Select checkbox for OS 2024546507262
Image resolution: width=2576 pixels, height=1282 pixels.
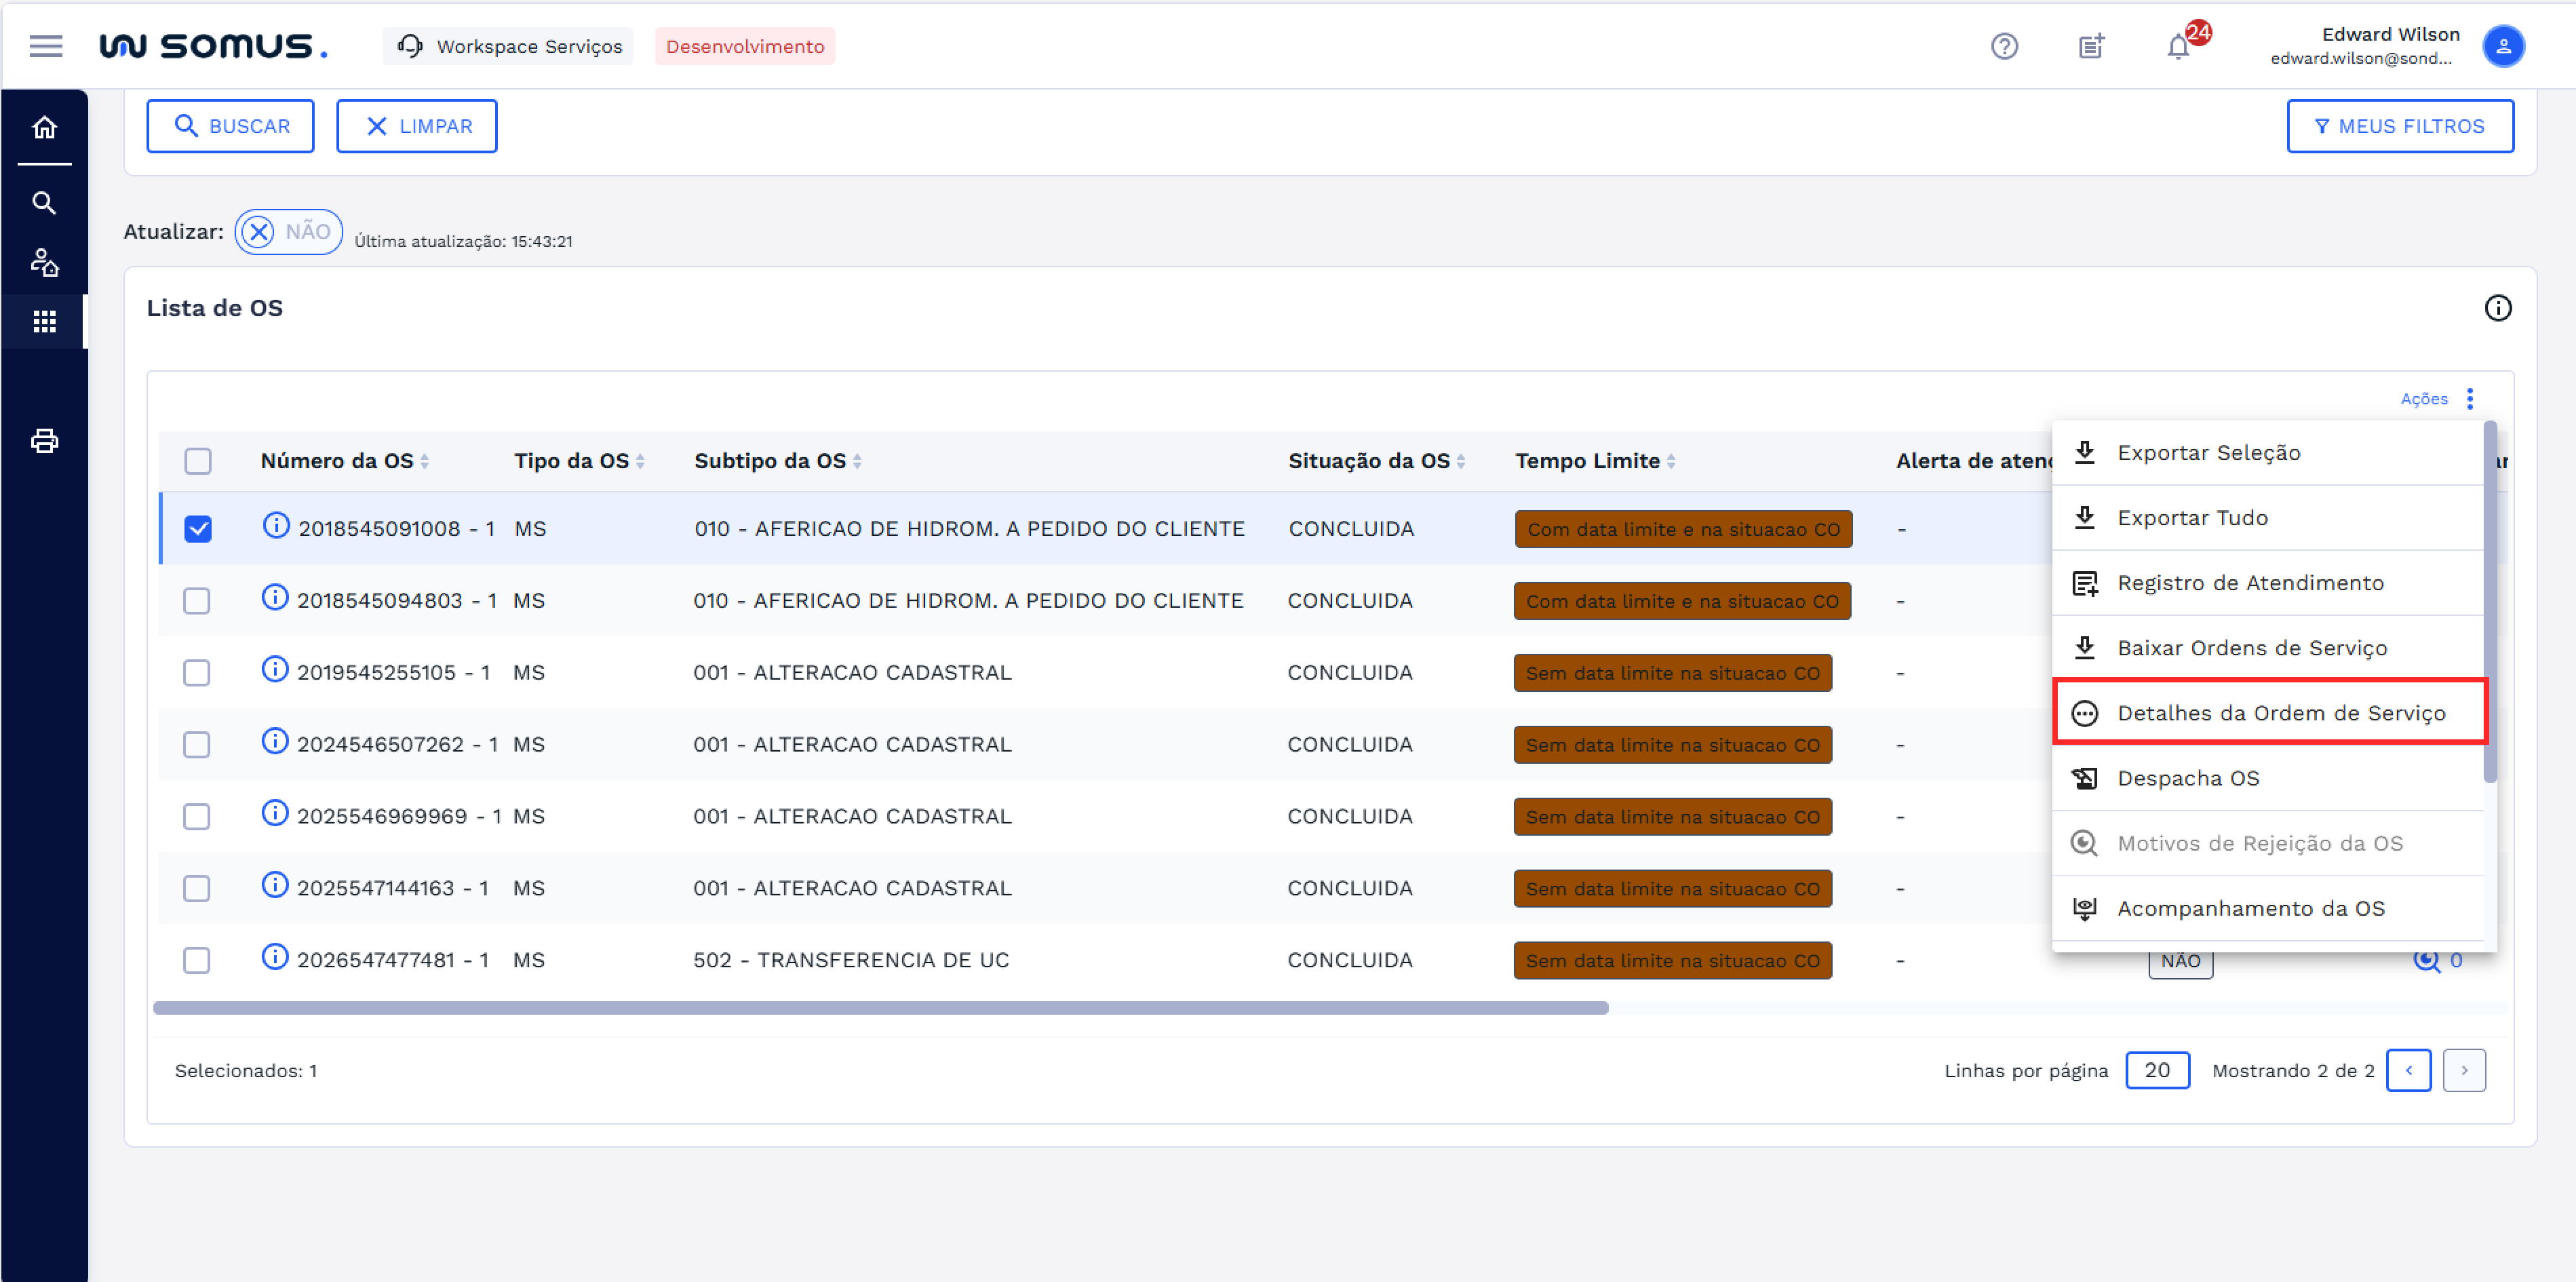pyautogui.click(x=197, y=745)
